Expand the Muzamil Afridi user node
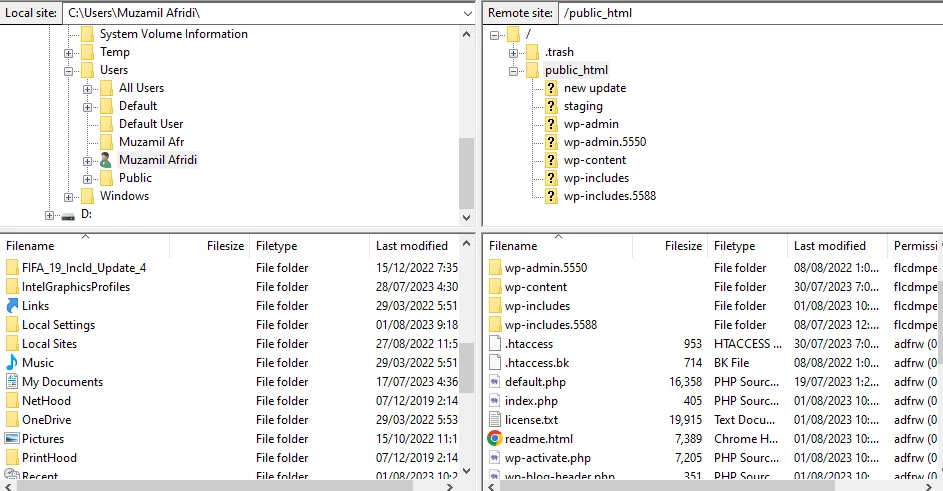943x491 pixels. [x=88, y=161]
